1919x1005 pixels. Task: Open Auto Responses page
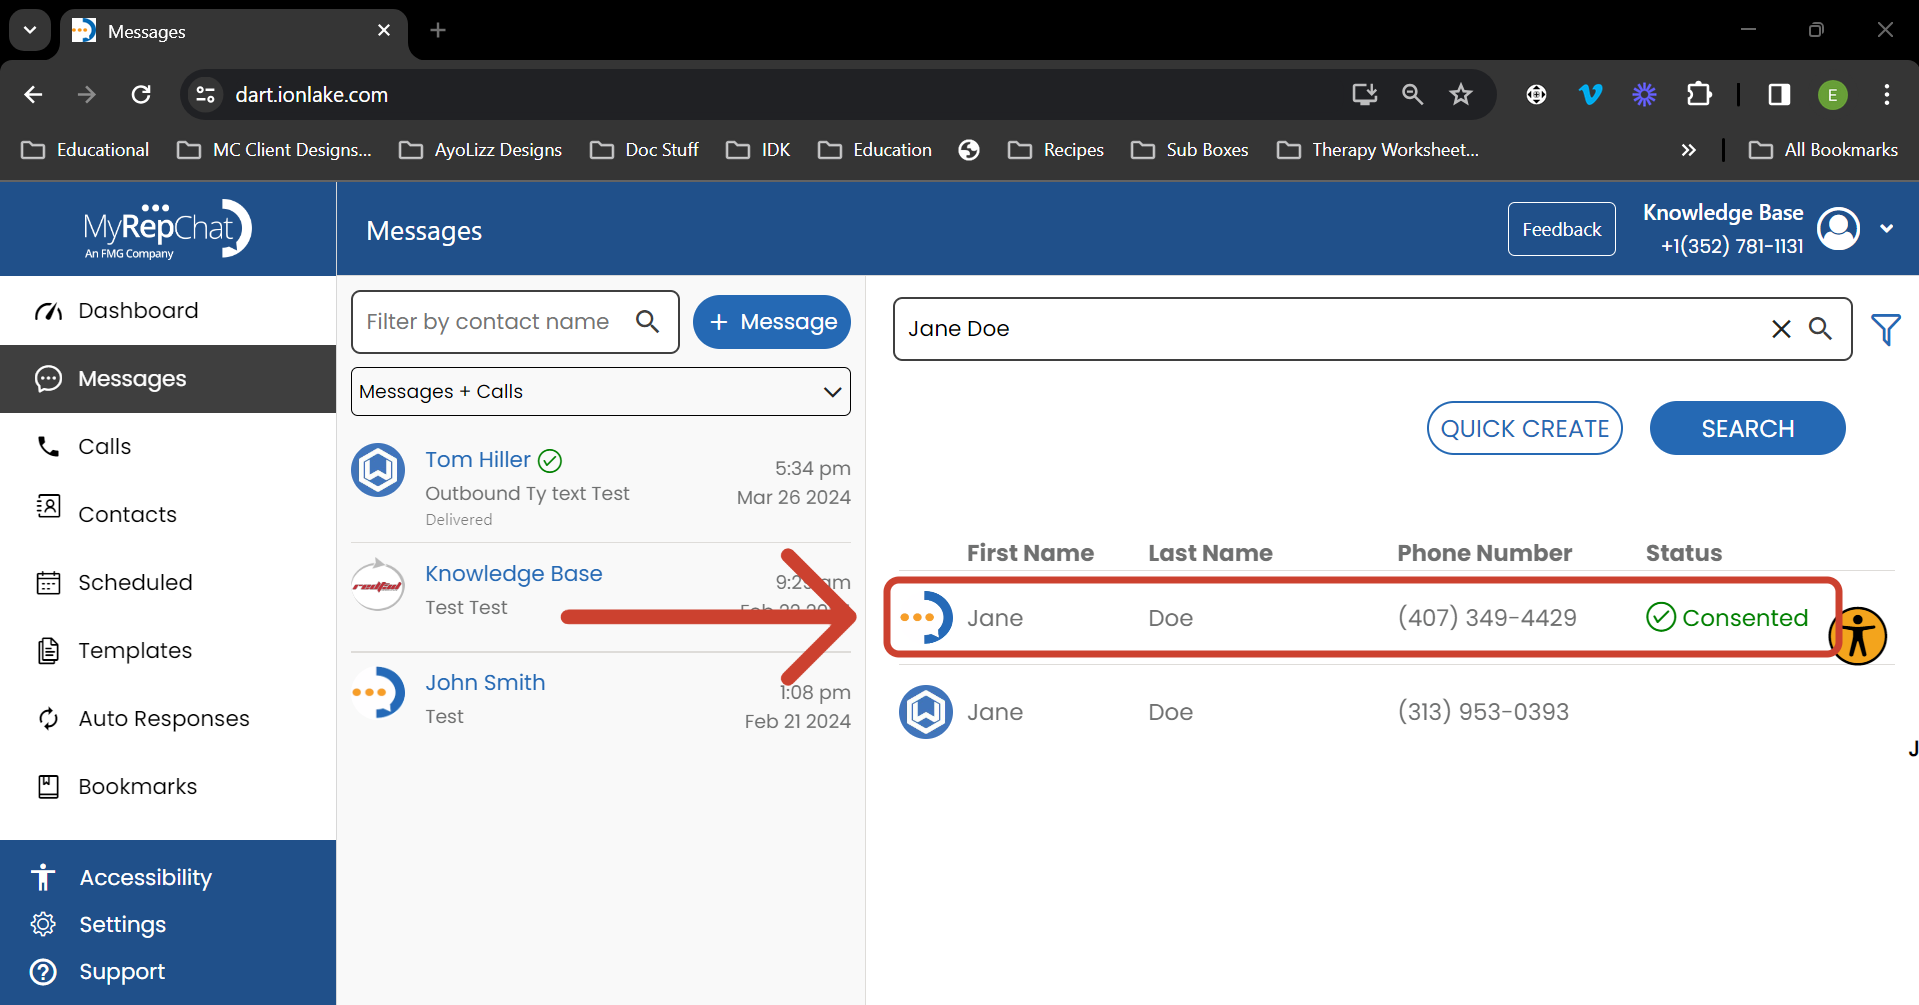pyautogui.click(x=164, y=718)
